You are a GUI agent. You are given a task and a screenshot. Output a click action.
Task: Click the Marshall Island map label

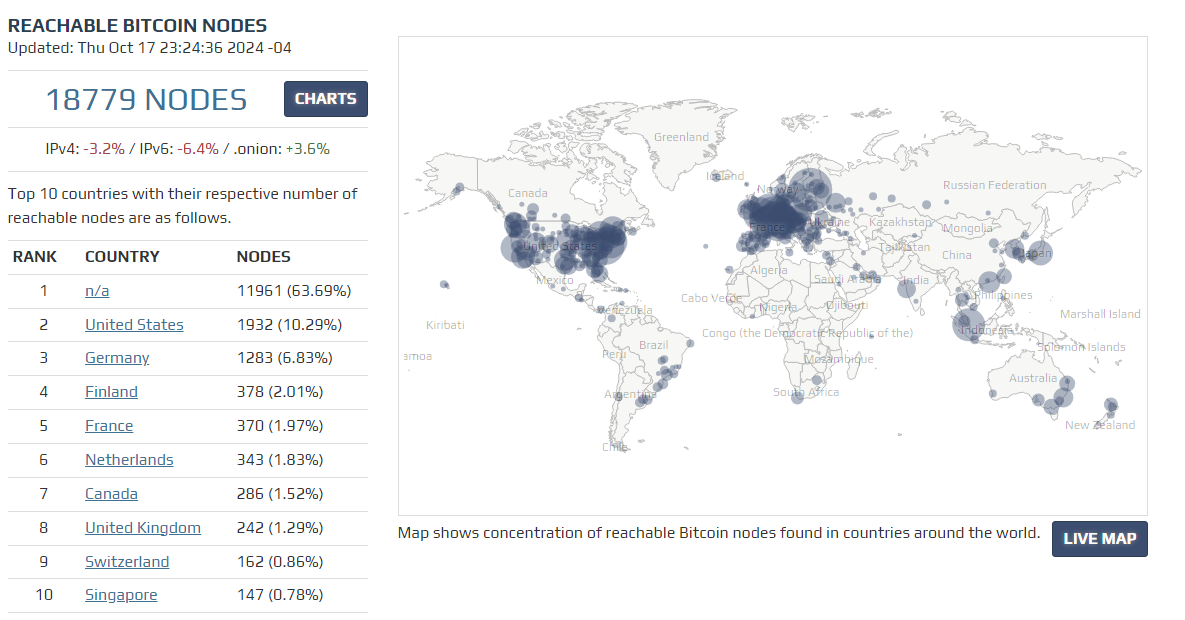(x=1100, y=315)
